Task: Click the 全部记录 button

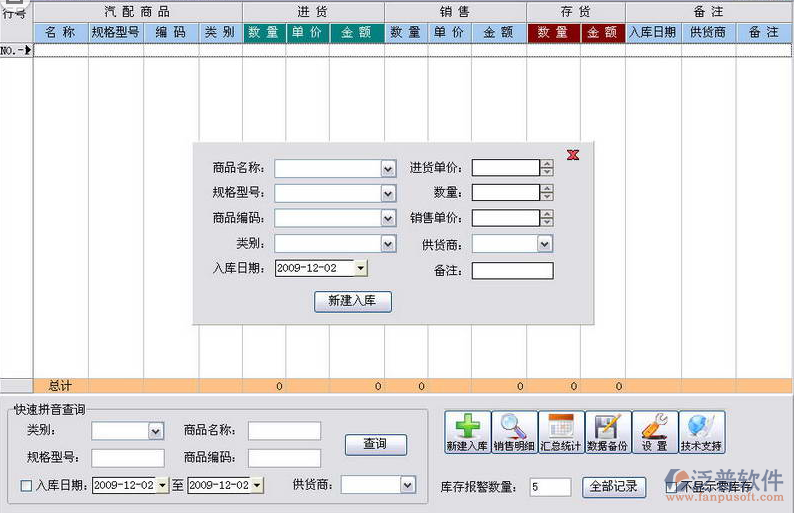Action: tap(614, 487)
